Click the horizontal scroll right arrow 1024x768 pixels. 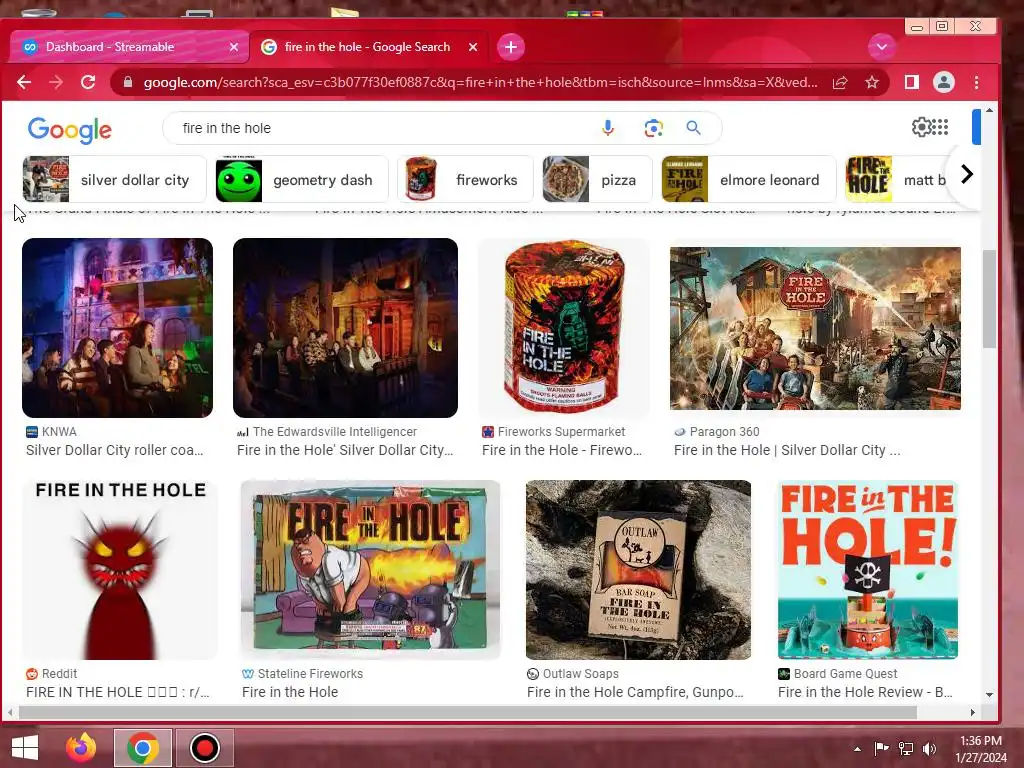click(973, 712)
